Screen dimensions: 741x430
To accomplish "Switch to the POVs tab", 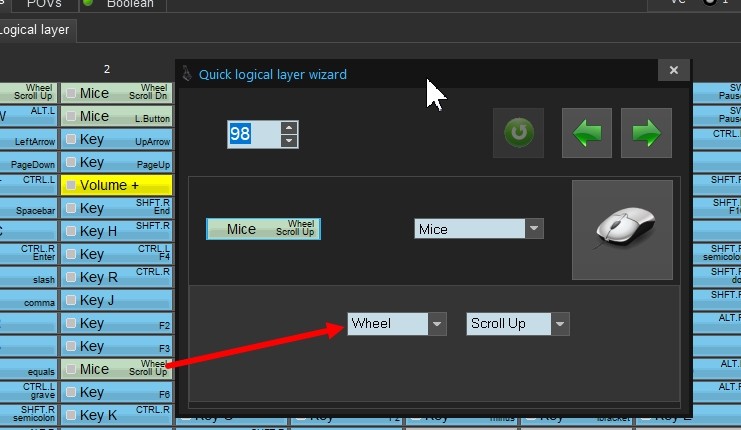I will [x=44, y=5].
